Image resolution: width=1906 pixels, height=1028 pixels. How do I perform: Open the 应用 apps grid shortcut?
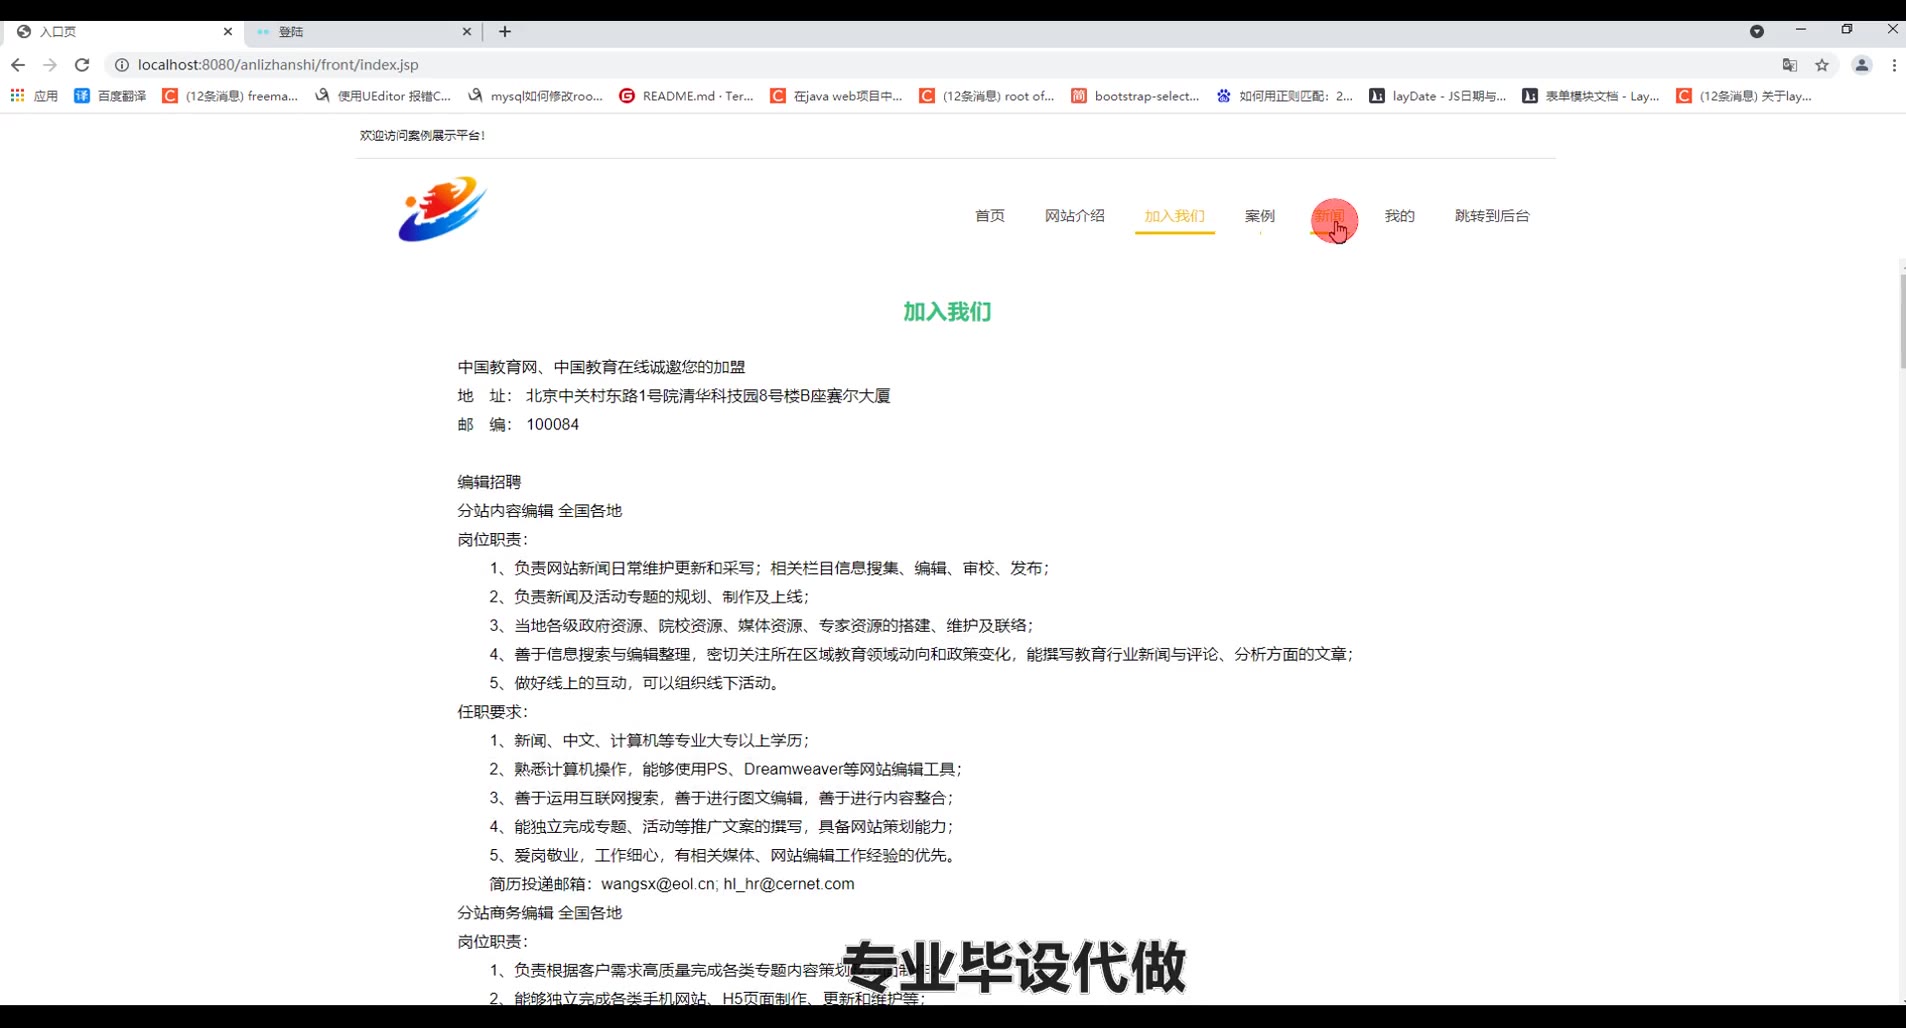tap(34, 96)
